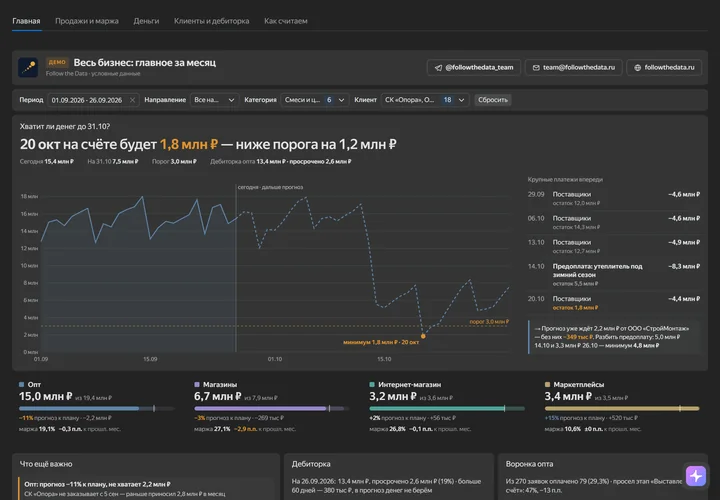Click Предоплата: утеплитель под зимний сезон row
This screenshot has width=720, height=500.
pos(613,275)
